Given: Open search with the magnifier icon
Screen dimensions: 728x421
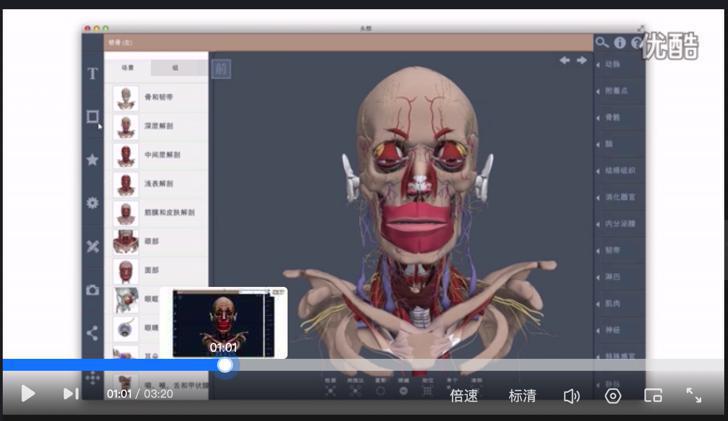Looking at the screenshot, I should pyautogui.click(x=602, y=43).
